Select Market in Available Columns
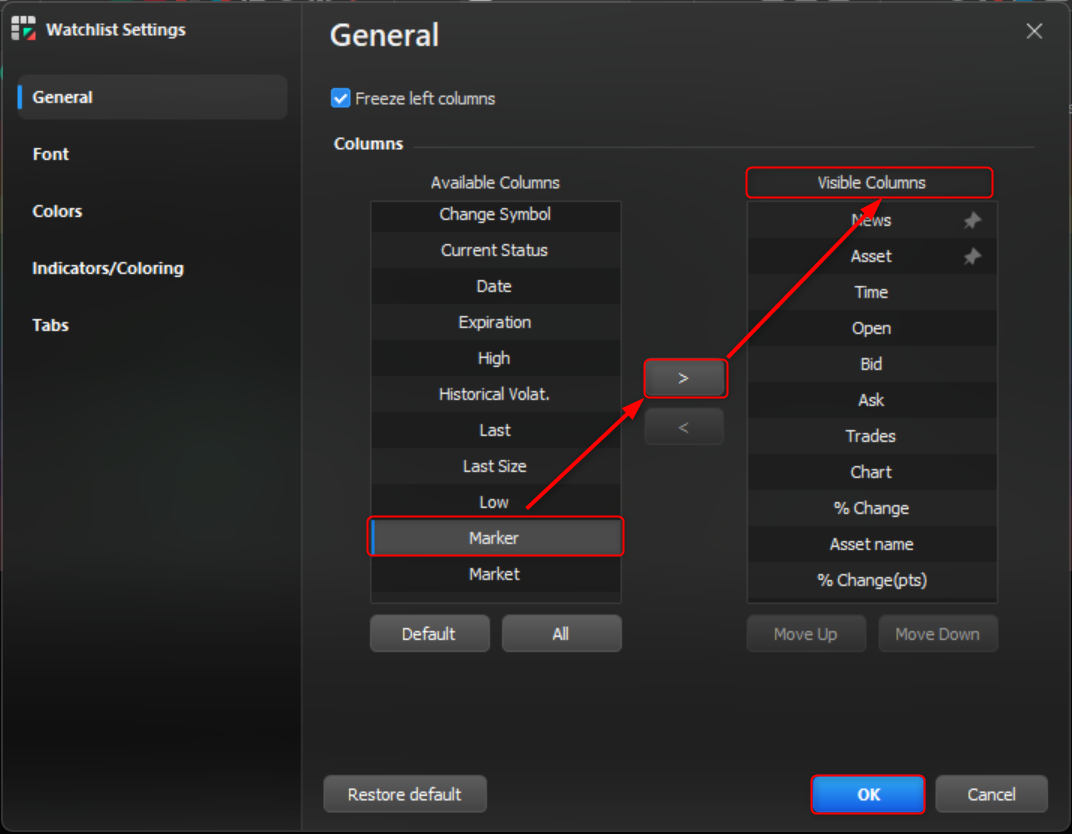The height and width of the screenshot is (834, 1072). (495, 574)
